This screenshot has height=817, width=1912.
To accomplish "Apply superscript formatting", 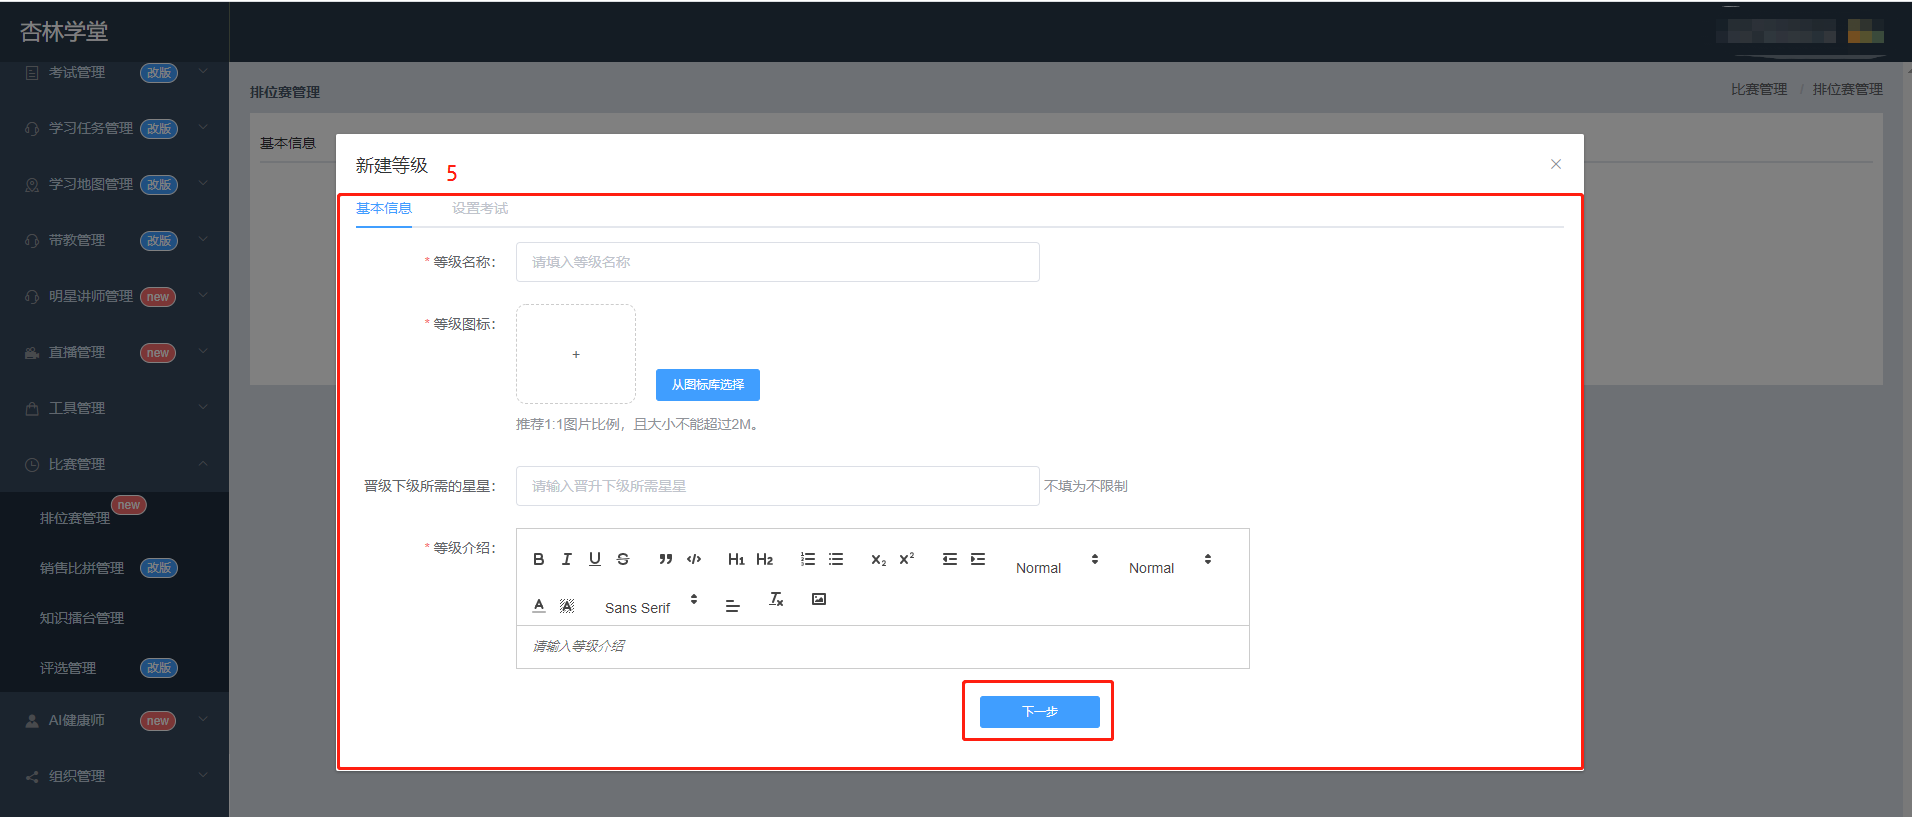I will tap(907, 559).
